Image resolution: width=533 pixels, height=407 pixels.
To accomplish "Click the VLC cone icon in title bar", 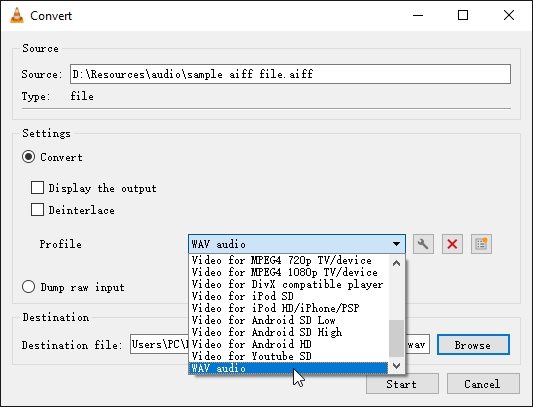I will pyautogui.click(x=17, y=15).
